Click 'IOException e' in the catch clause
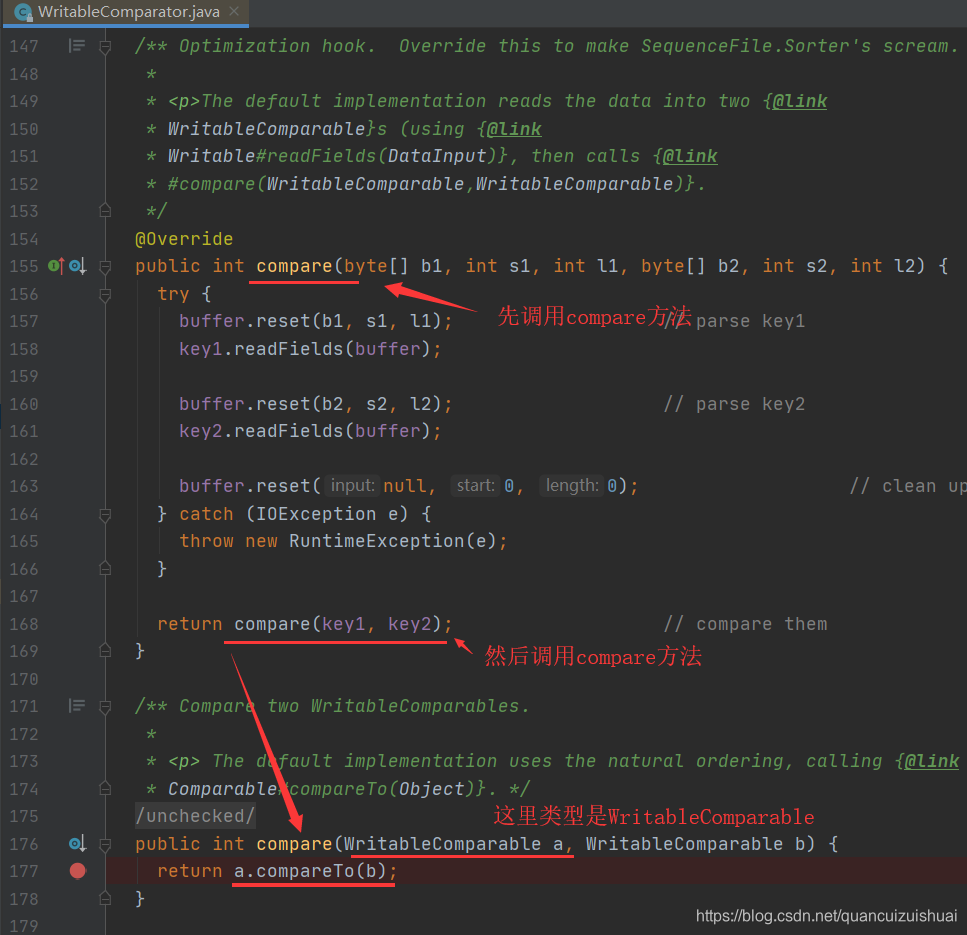This screenshot has height=935, width=967. coord(327,514)
